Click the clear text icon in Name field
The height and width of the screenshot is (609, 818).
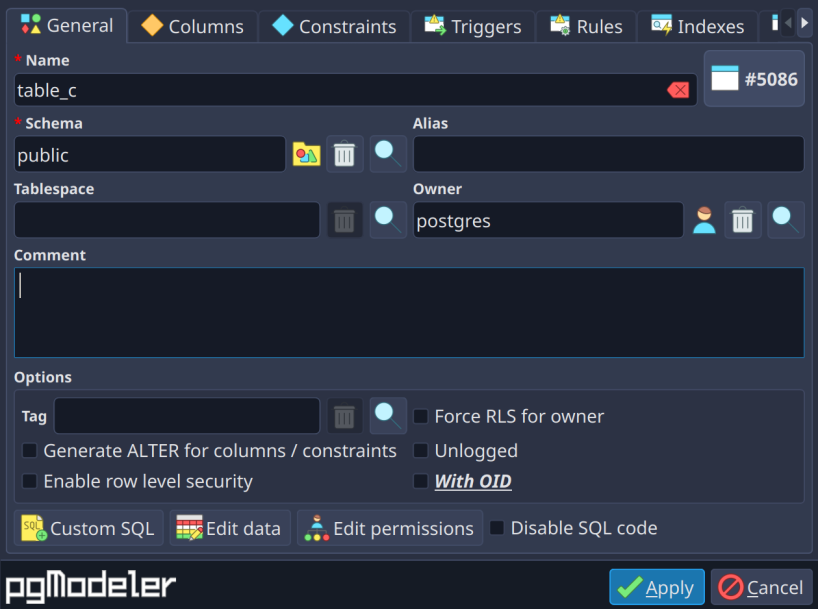[678, 90]
